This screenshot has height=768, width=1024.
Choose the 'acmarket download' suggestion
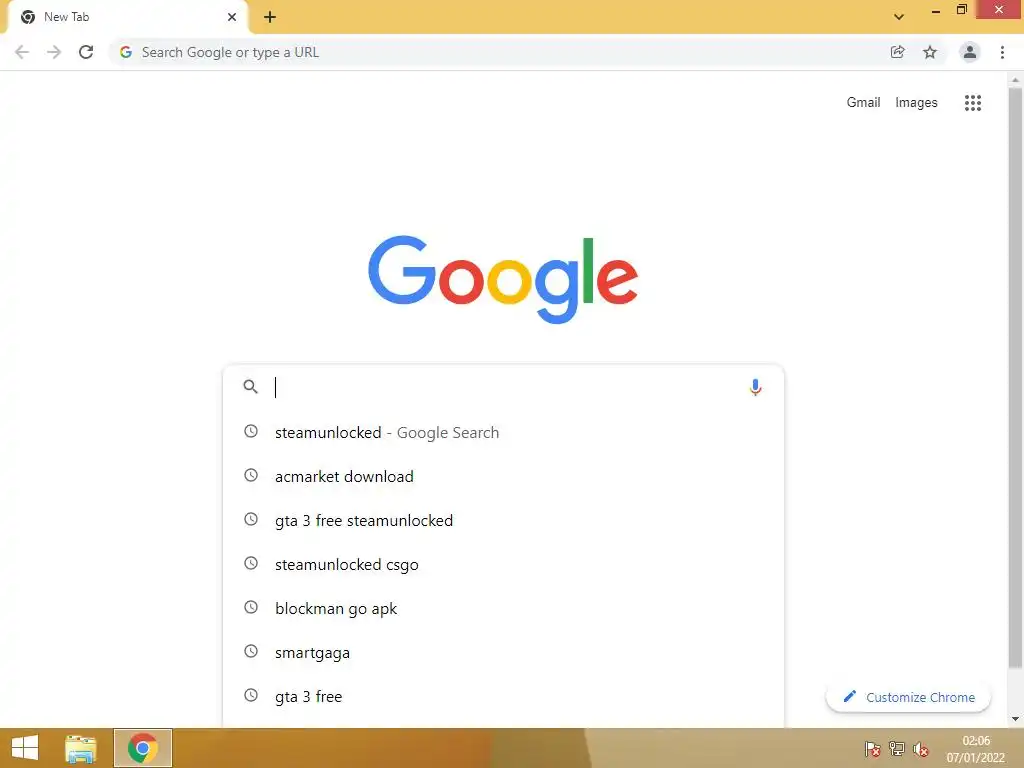pyautogui.click(x=503, y=476)
